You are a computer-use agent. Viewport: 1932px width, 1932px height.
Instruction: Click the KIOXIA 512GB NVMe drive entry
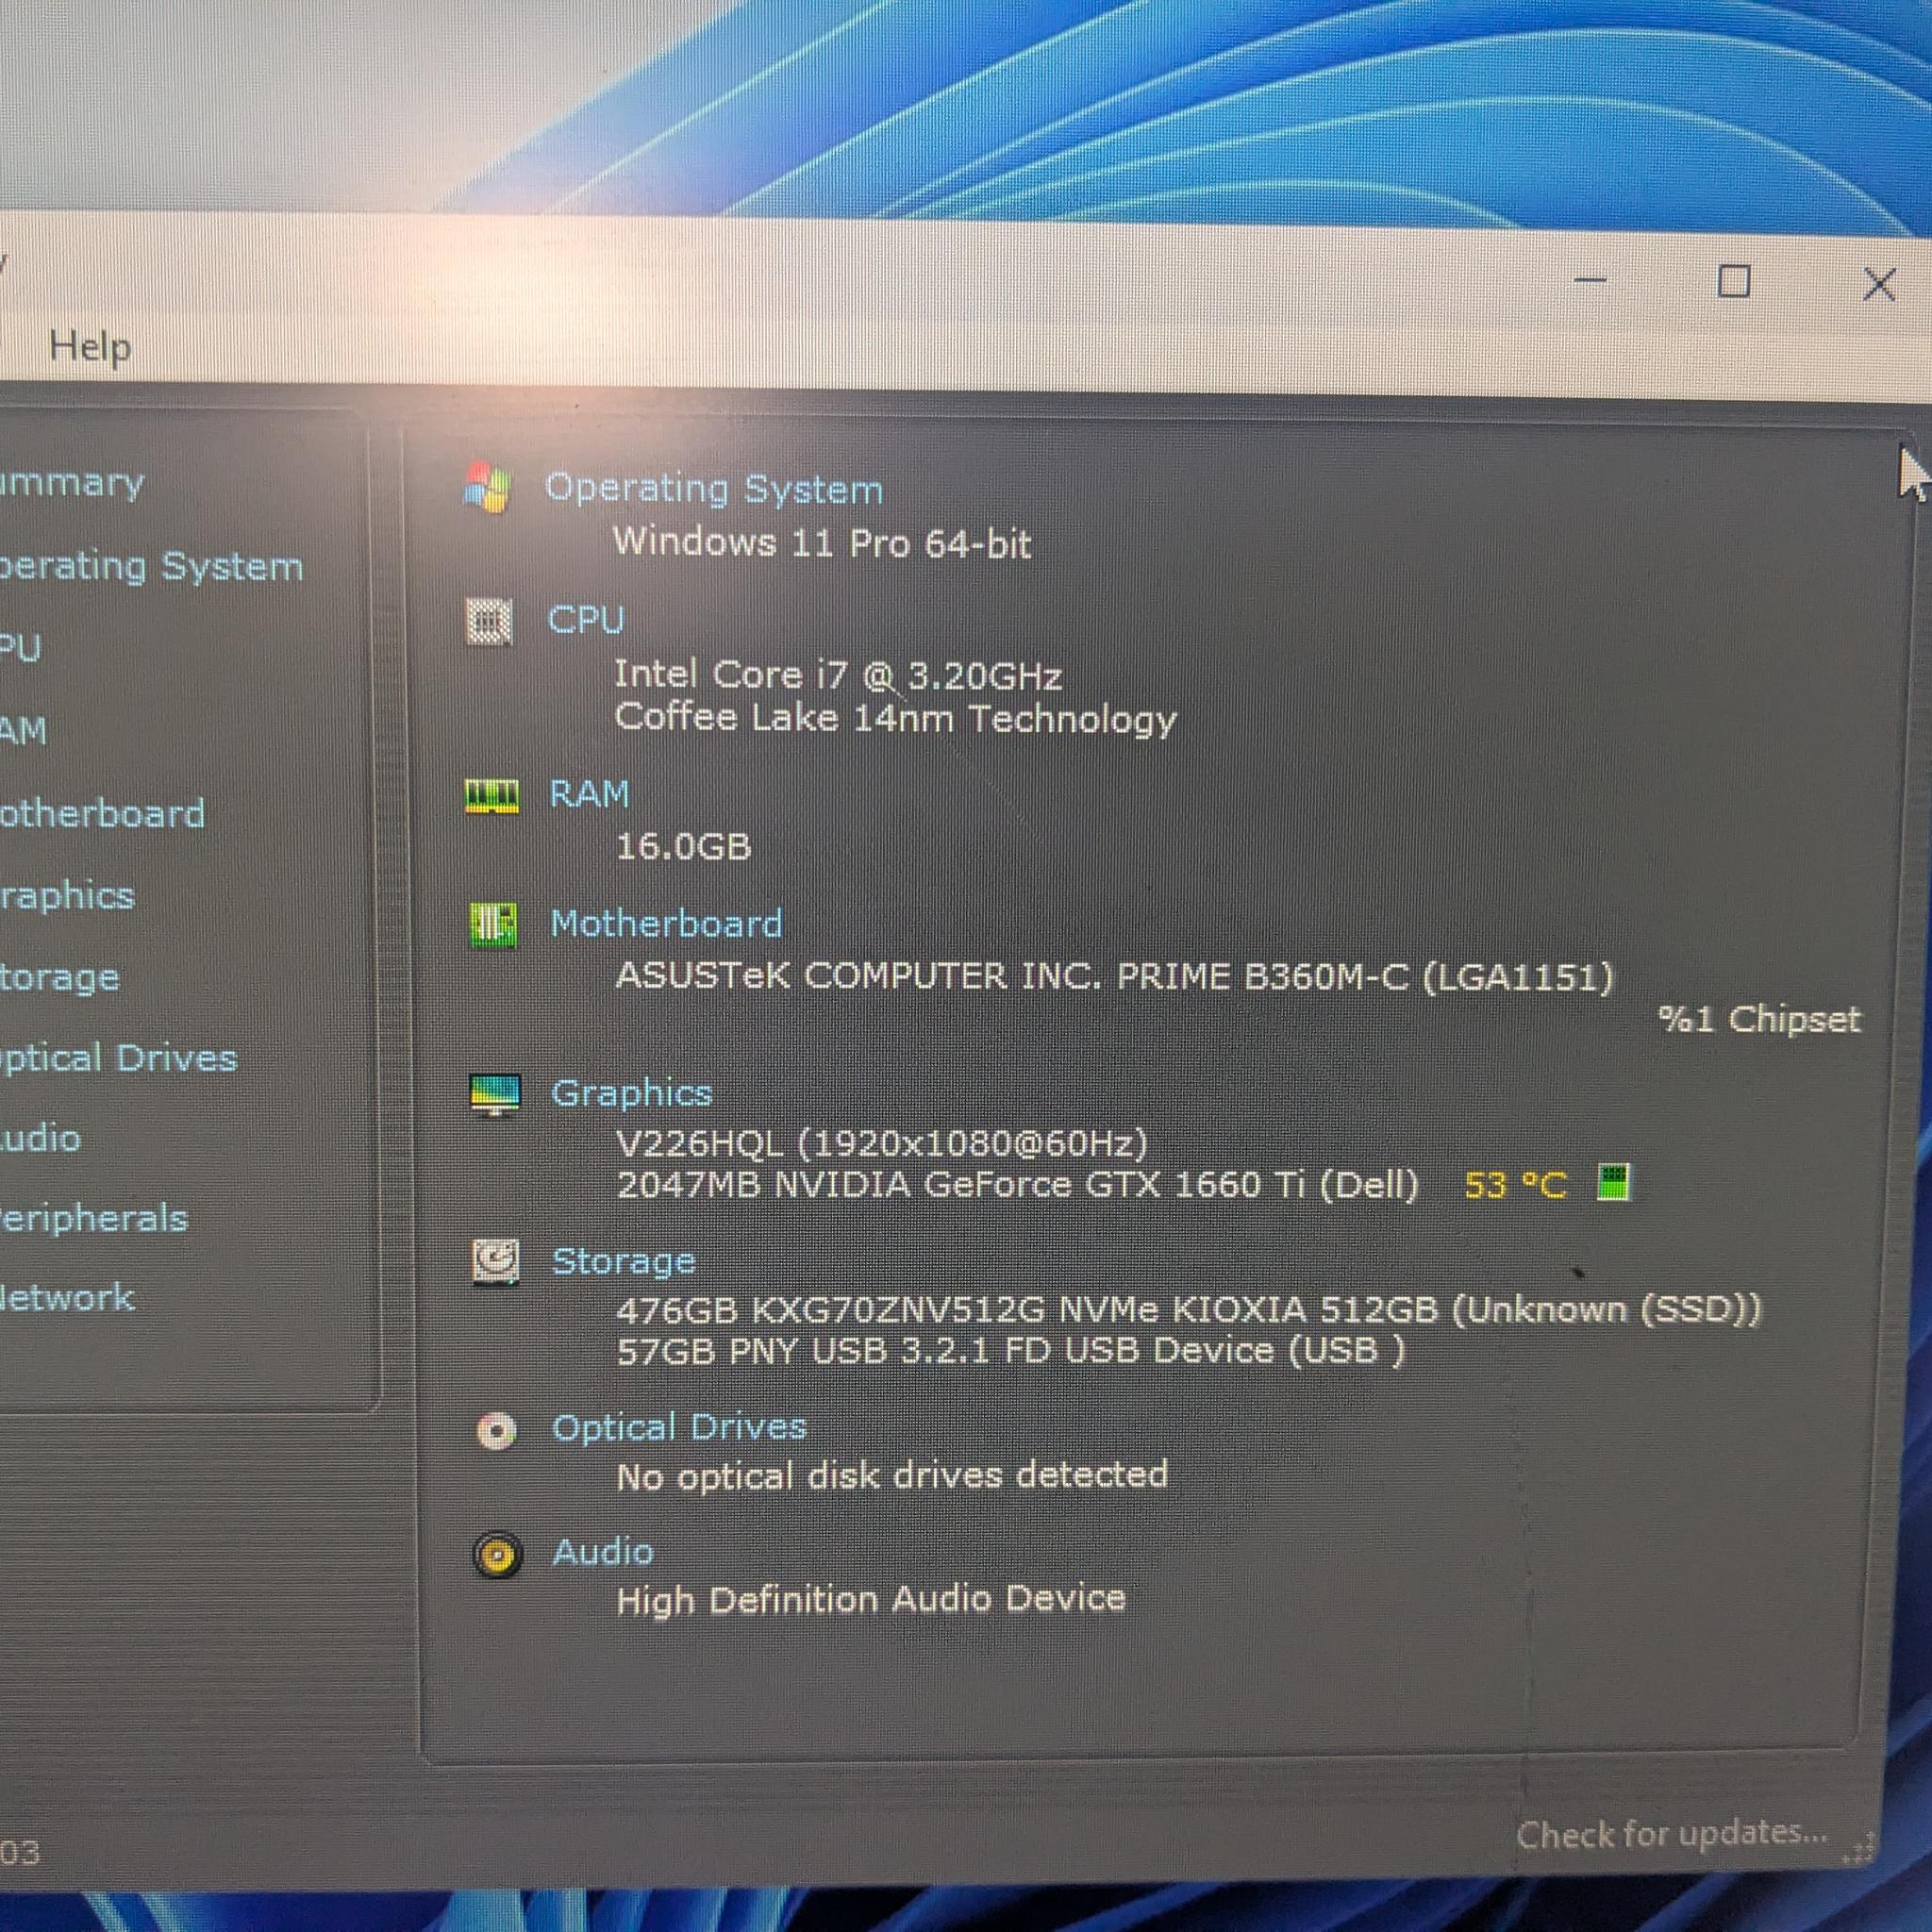coord(1189,1309)
